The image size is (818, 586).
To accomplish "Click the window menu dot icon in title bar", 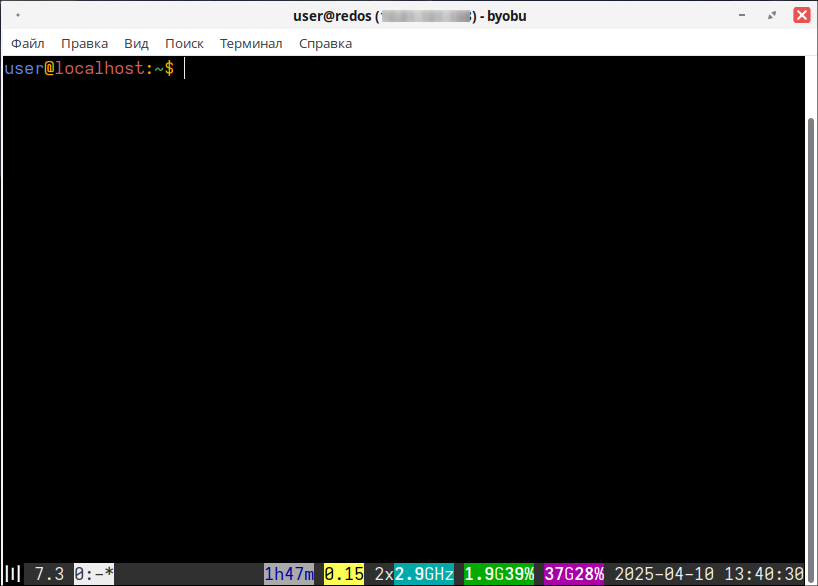I will (18, 15).
